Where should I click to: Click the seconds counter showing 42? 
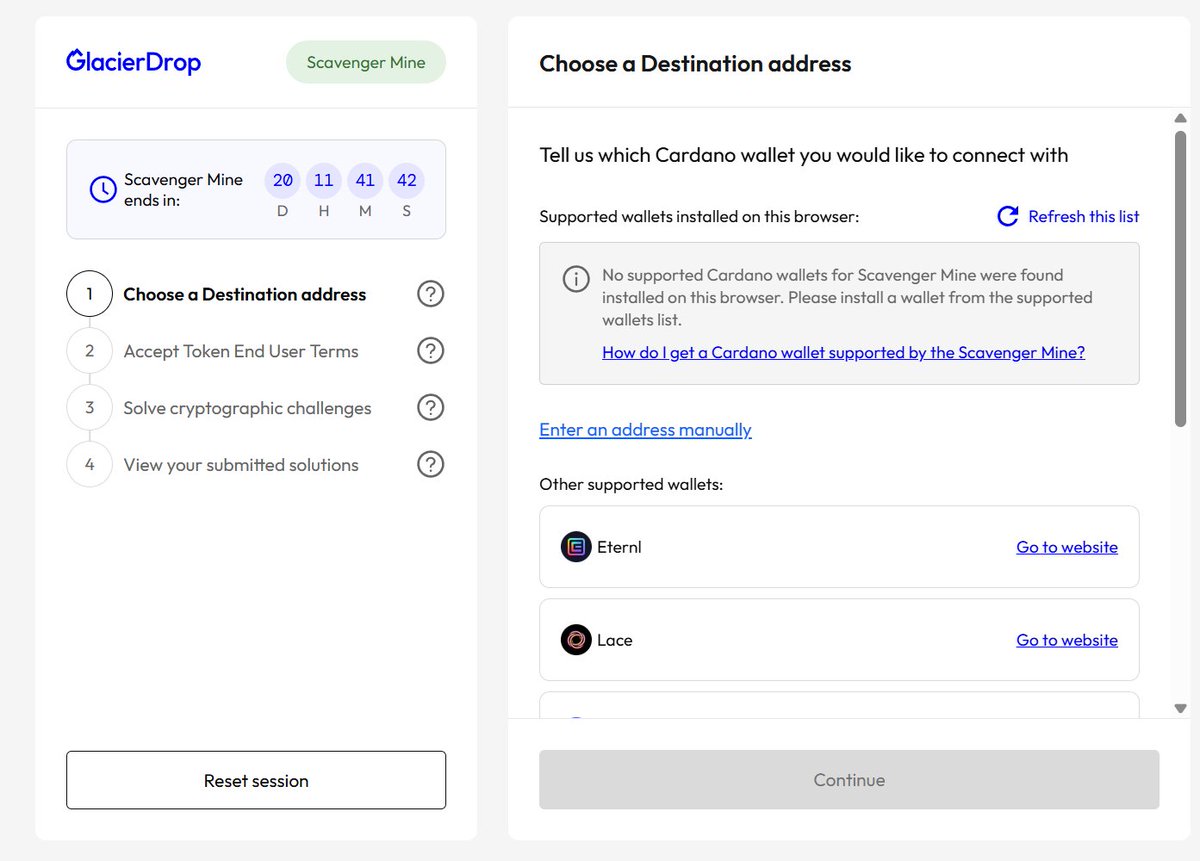coord(406,181)
